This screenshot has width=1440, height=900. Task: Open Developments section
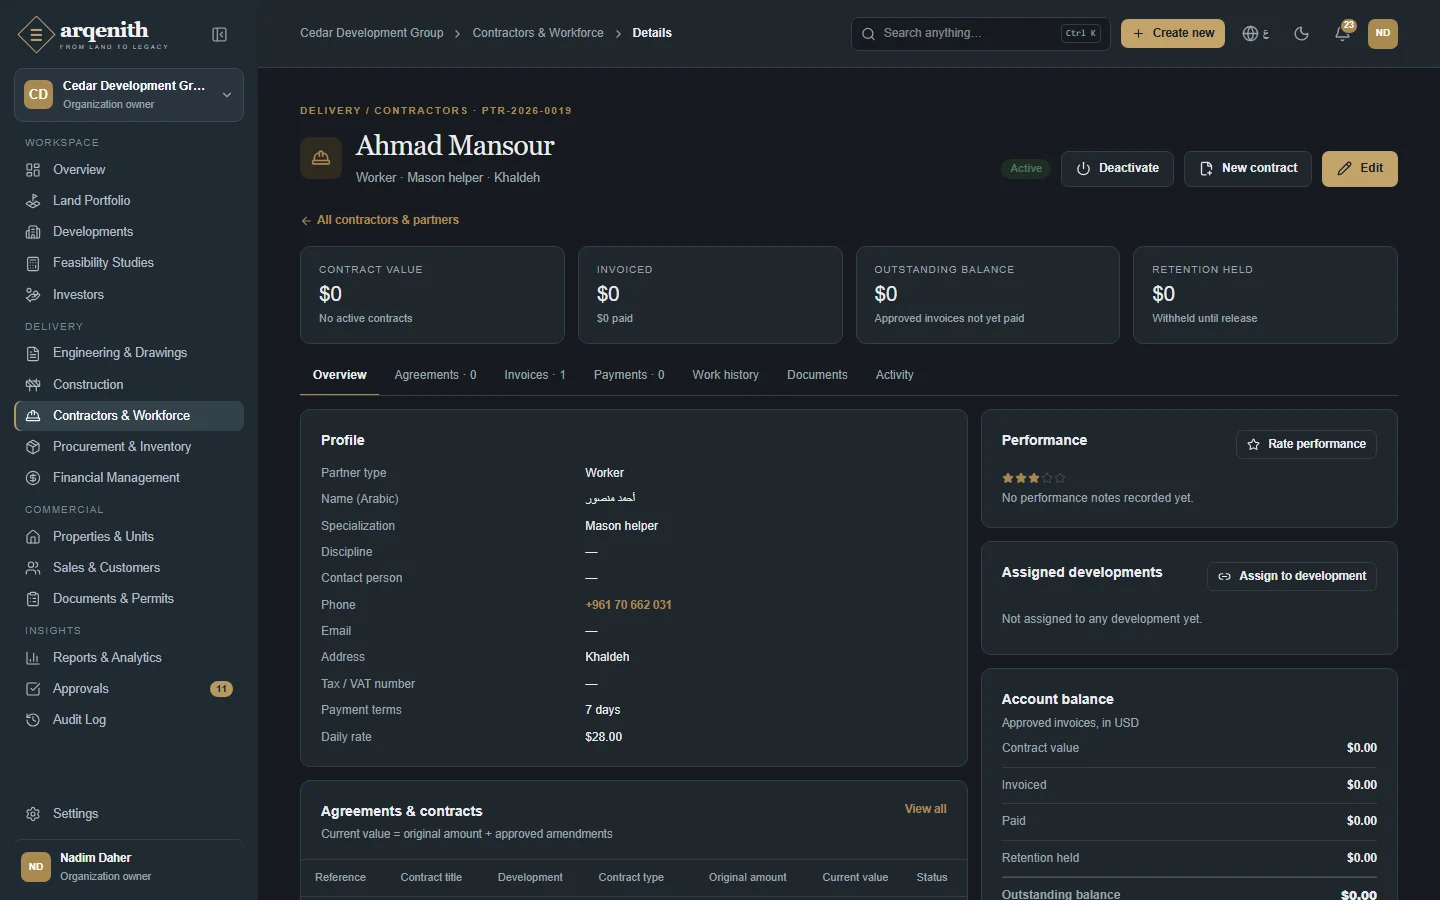click(129, 232)
